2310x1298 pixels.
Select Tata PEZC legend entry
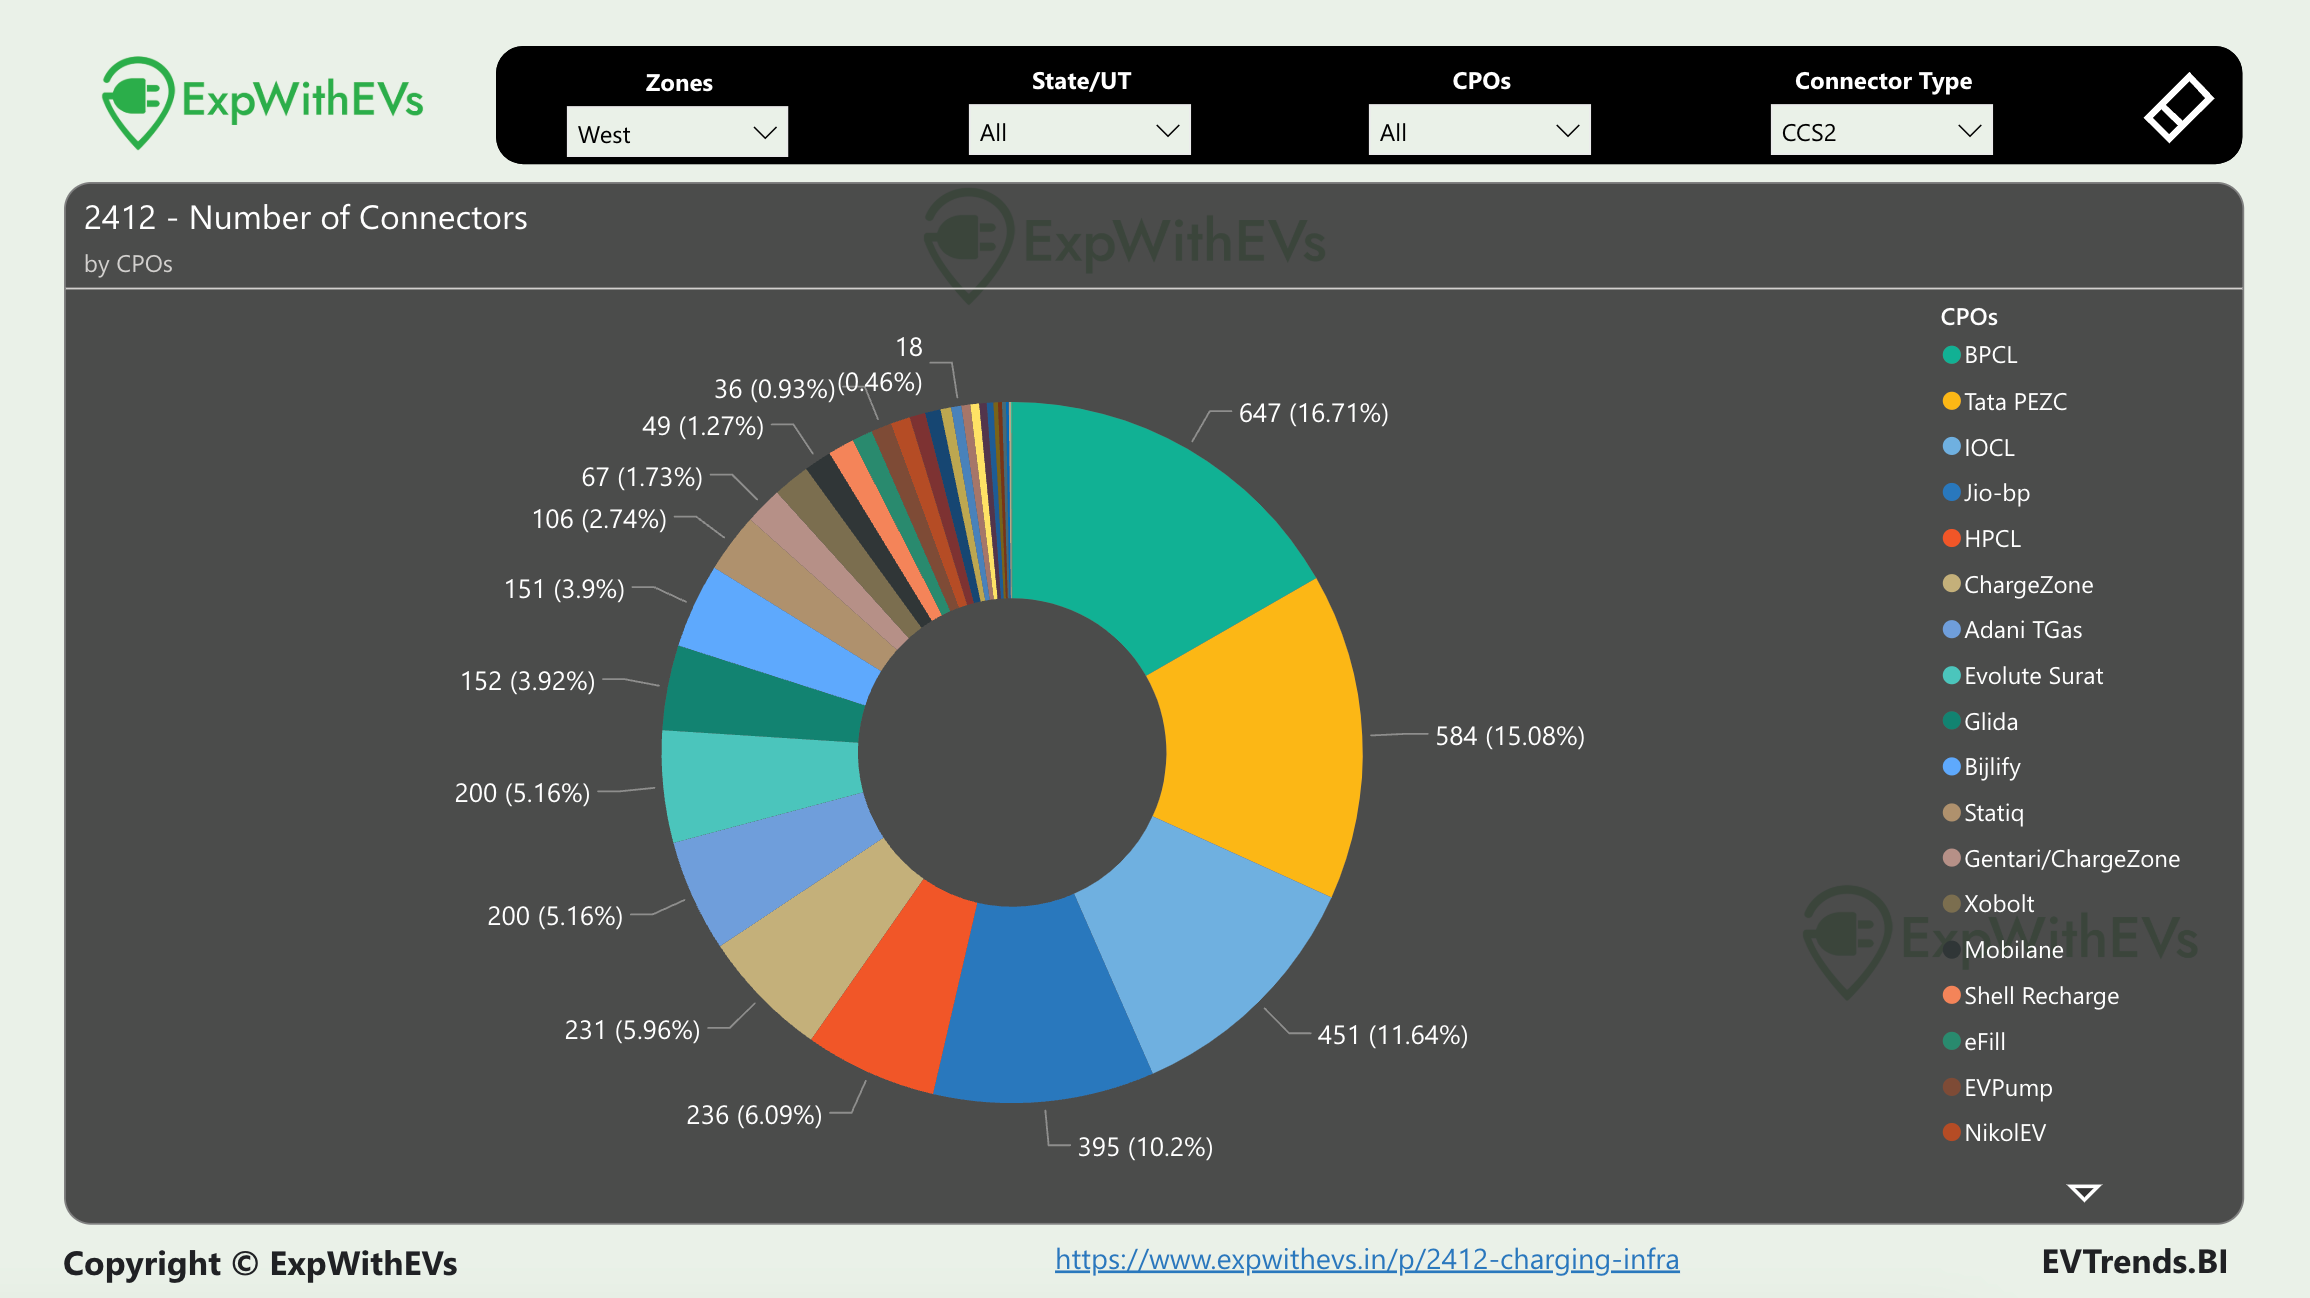coord(2005,401)
